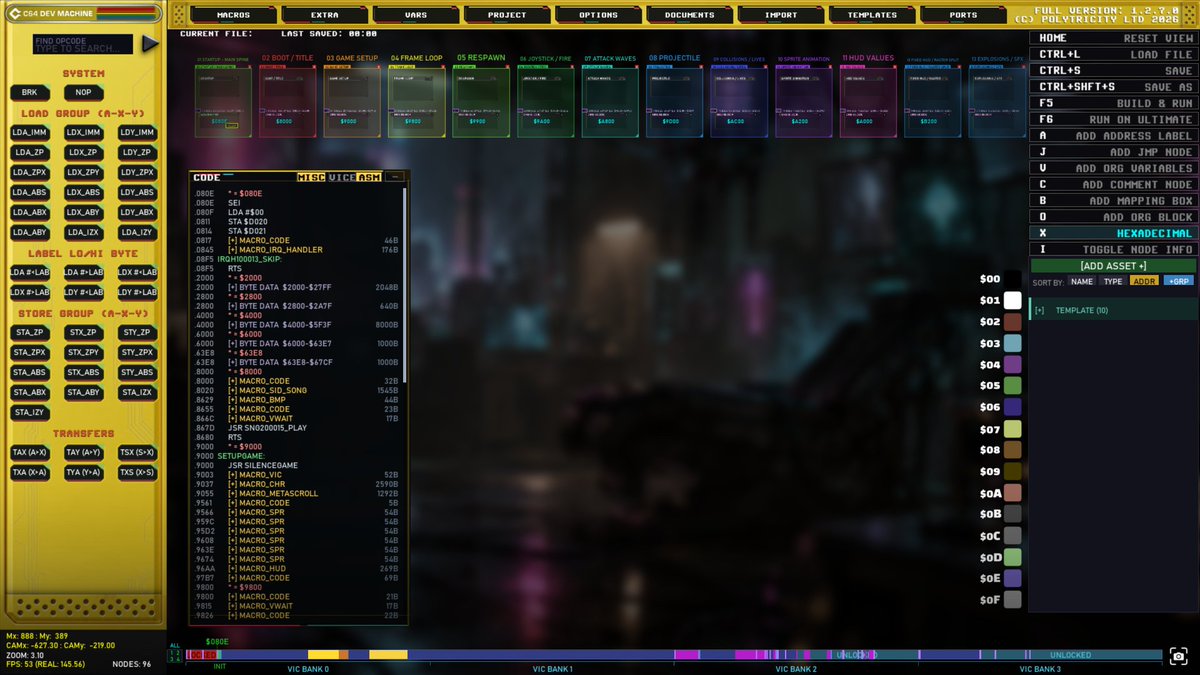Click the Find Opcode search field
The width and height of the screenshot is (1200, 675).
click(x=82, y=44)
